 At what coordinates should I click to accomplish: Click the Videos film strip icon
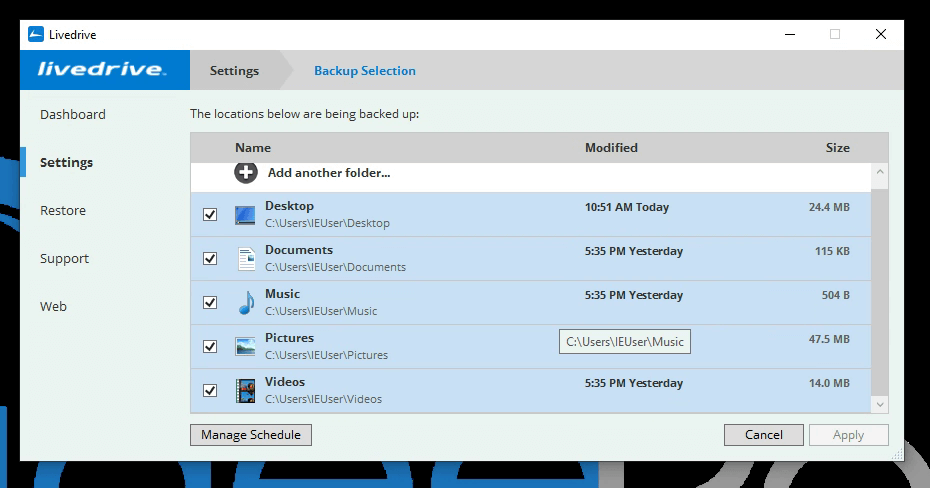coord(245,391)
